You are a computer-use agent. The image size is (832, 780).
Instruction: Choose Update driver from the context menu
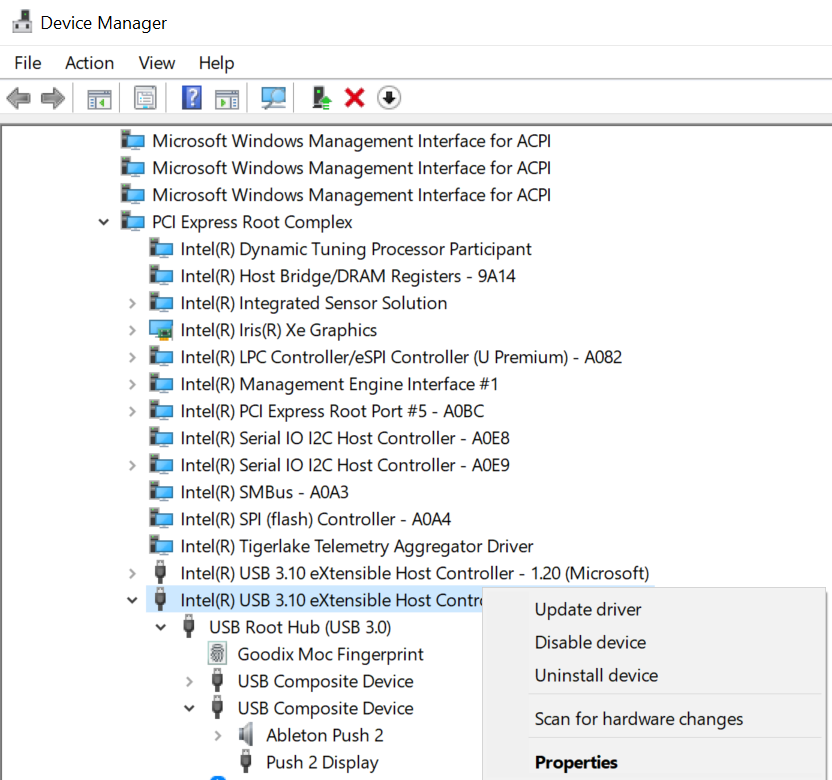click(x=588, y=610)
